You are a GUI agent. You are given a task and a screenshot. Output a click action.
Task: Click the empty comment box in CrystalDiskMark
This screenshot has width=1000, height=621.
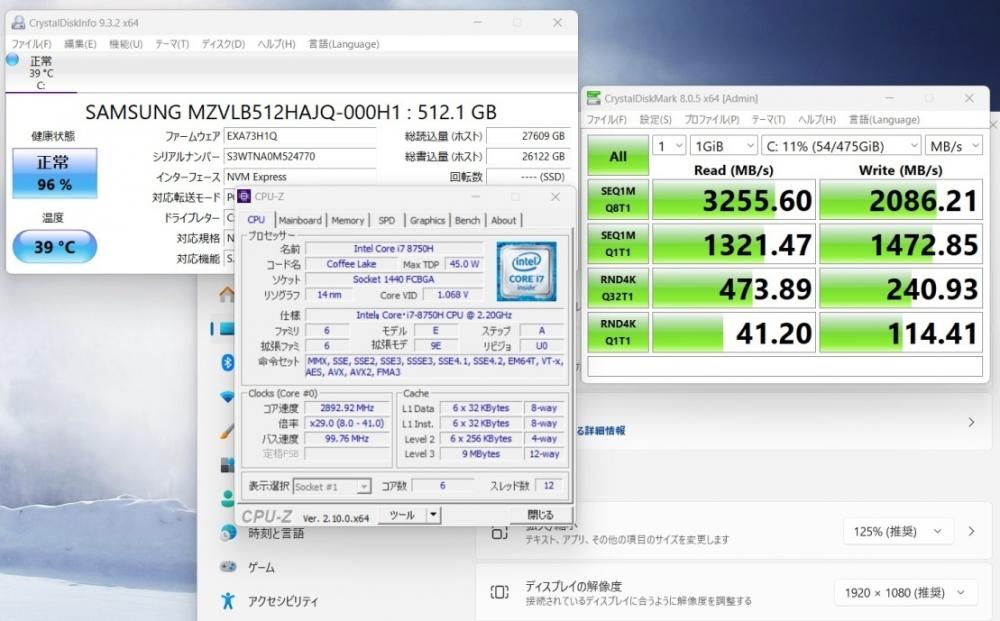pos(785,367)
